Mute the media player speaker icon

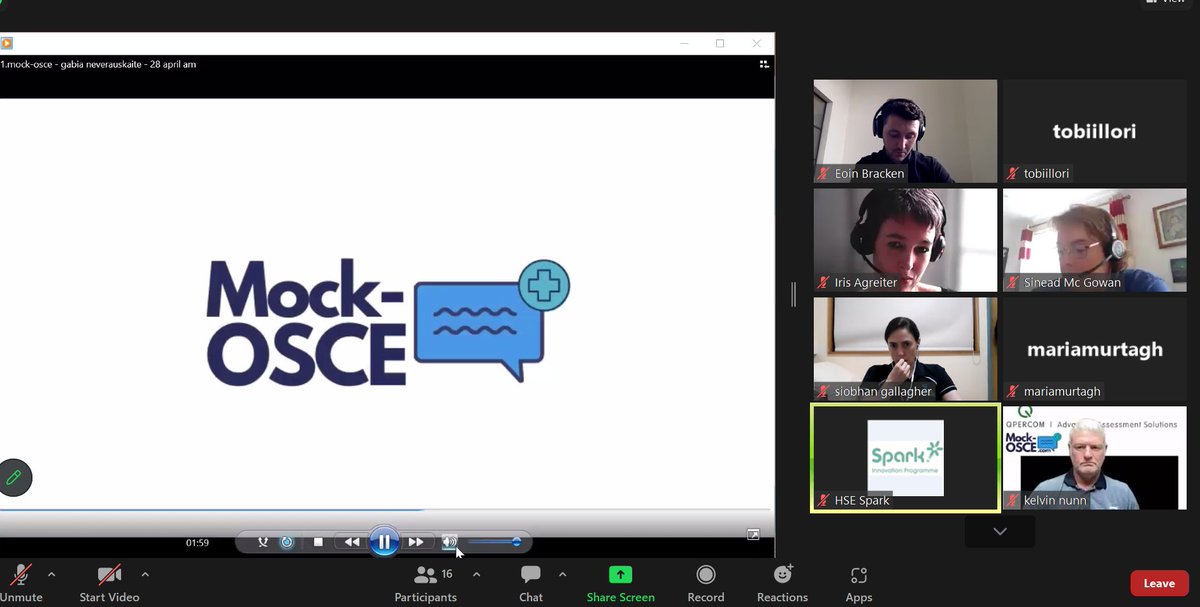[450, 542]
